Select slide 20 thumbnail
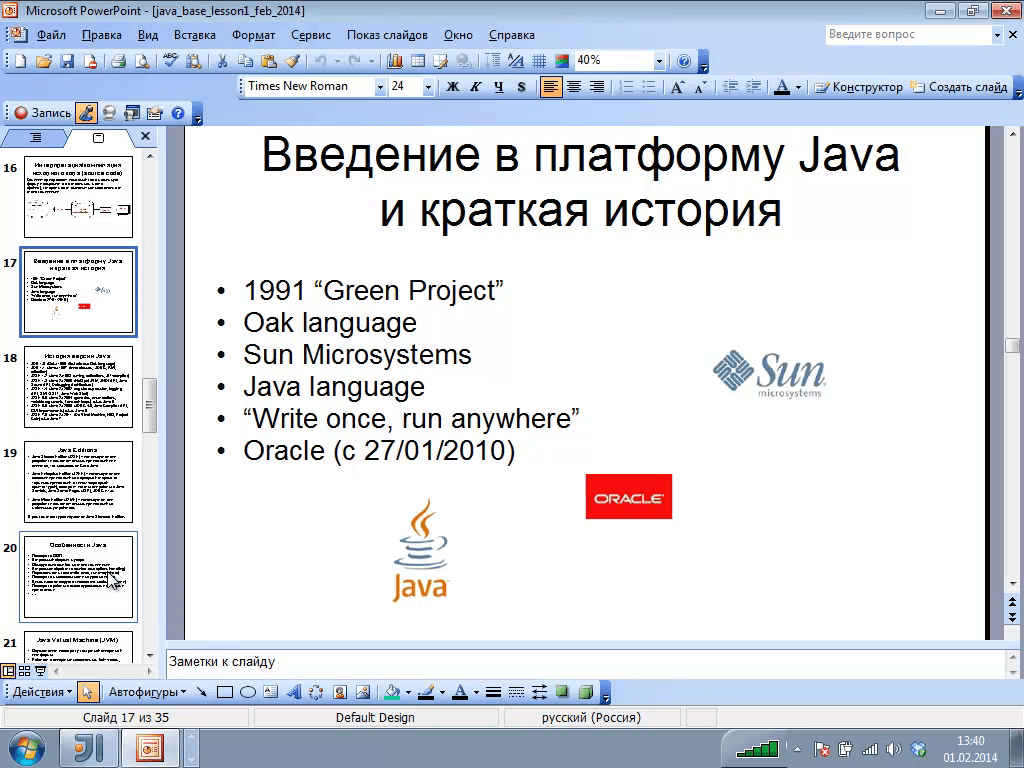This screenshot has height=768, width=1024. pos(78,577)
